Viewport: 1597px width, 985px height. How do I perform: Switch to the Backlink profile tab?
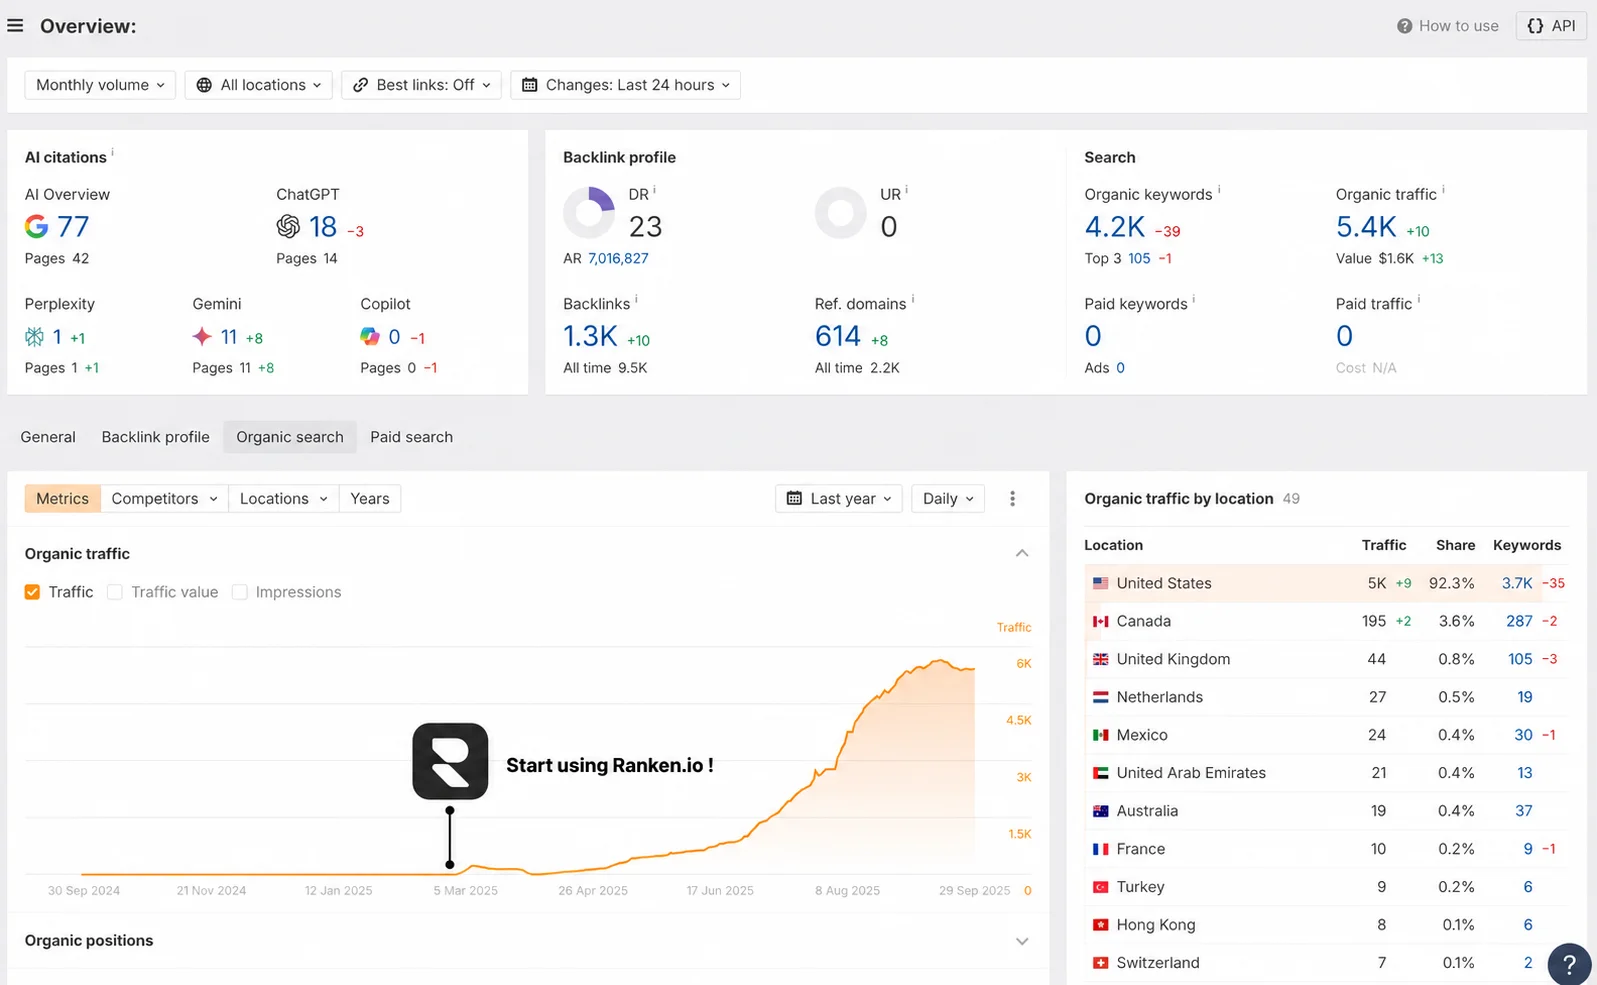155,437
